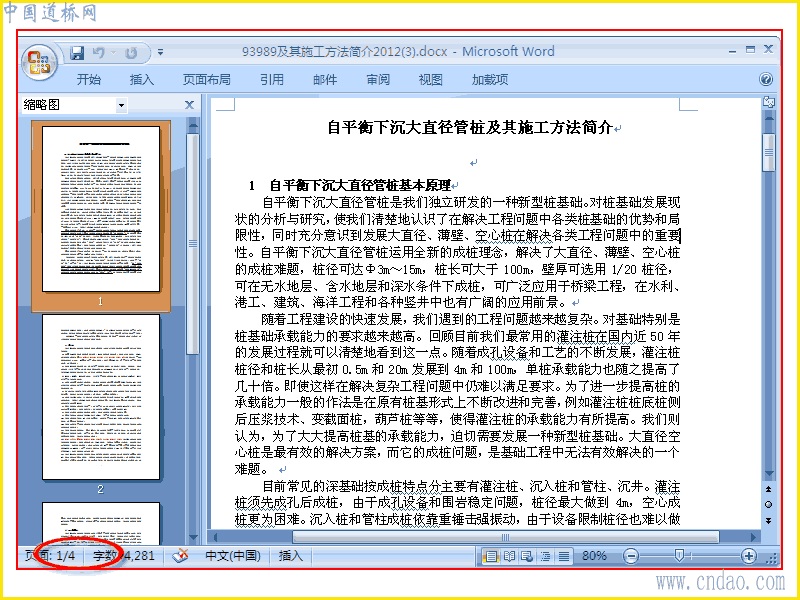Undo the last action
The height and width of the screenshot is (600, 800).
(x=99, y=53)
